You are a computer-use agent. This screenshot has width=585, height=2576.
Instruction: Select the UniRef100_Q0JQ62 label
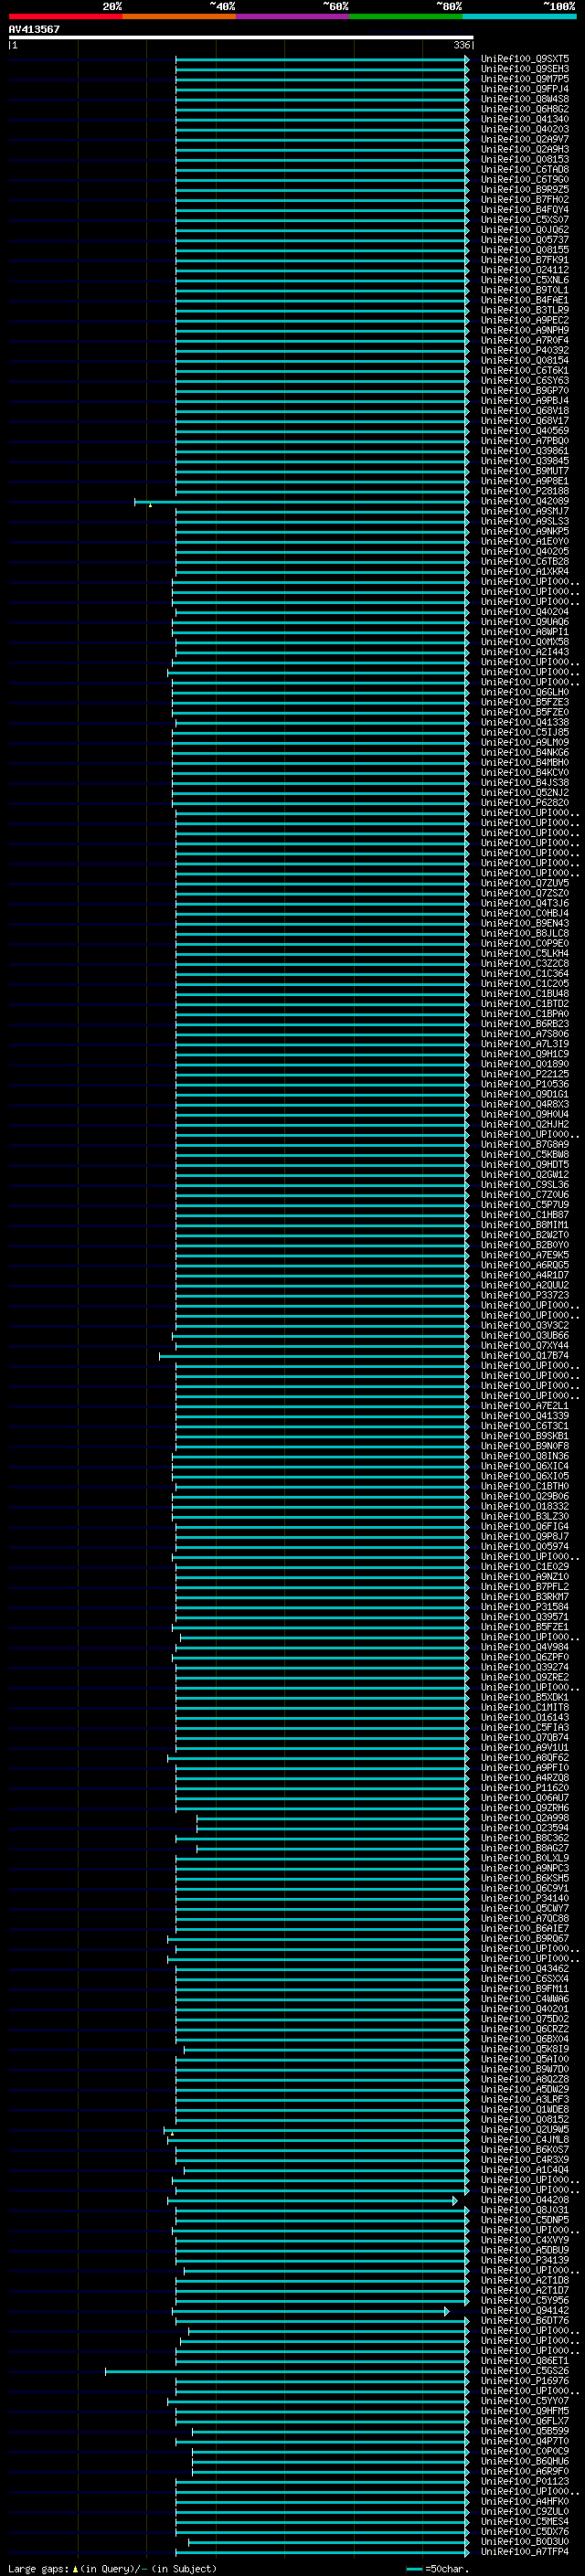(524, 229)
